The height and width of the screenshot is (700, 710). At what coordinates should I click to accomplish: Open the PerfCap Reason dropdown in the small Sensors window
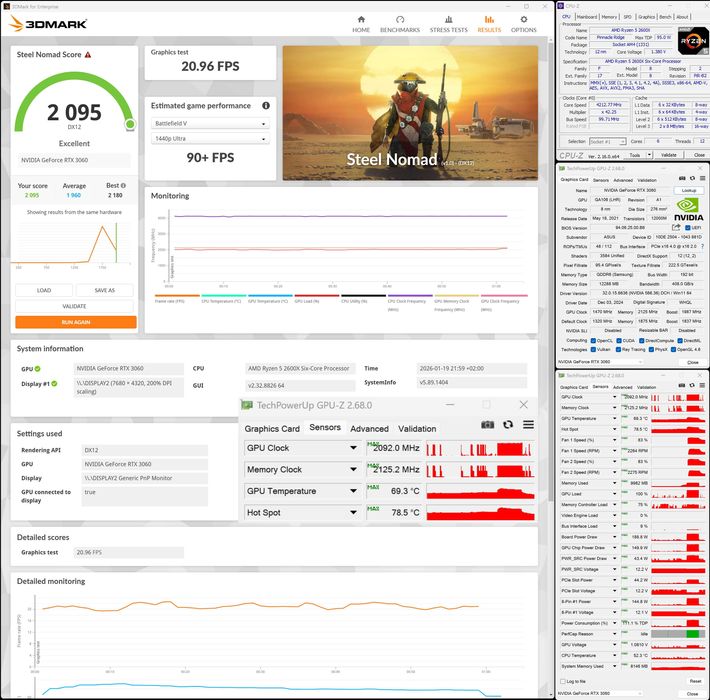click(x=614, y=634)
